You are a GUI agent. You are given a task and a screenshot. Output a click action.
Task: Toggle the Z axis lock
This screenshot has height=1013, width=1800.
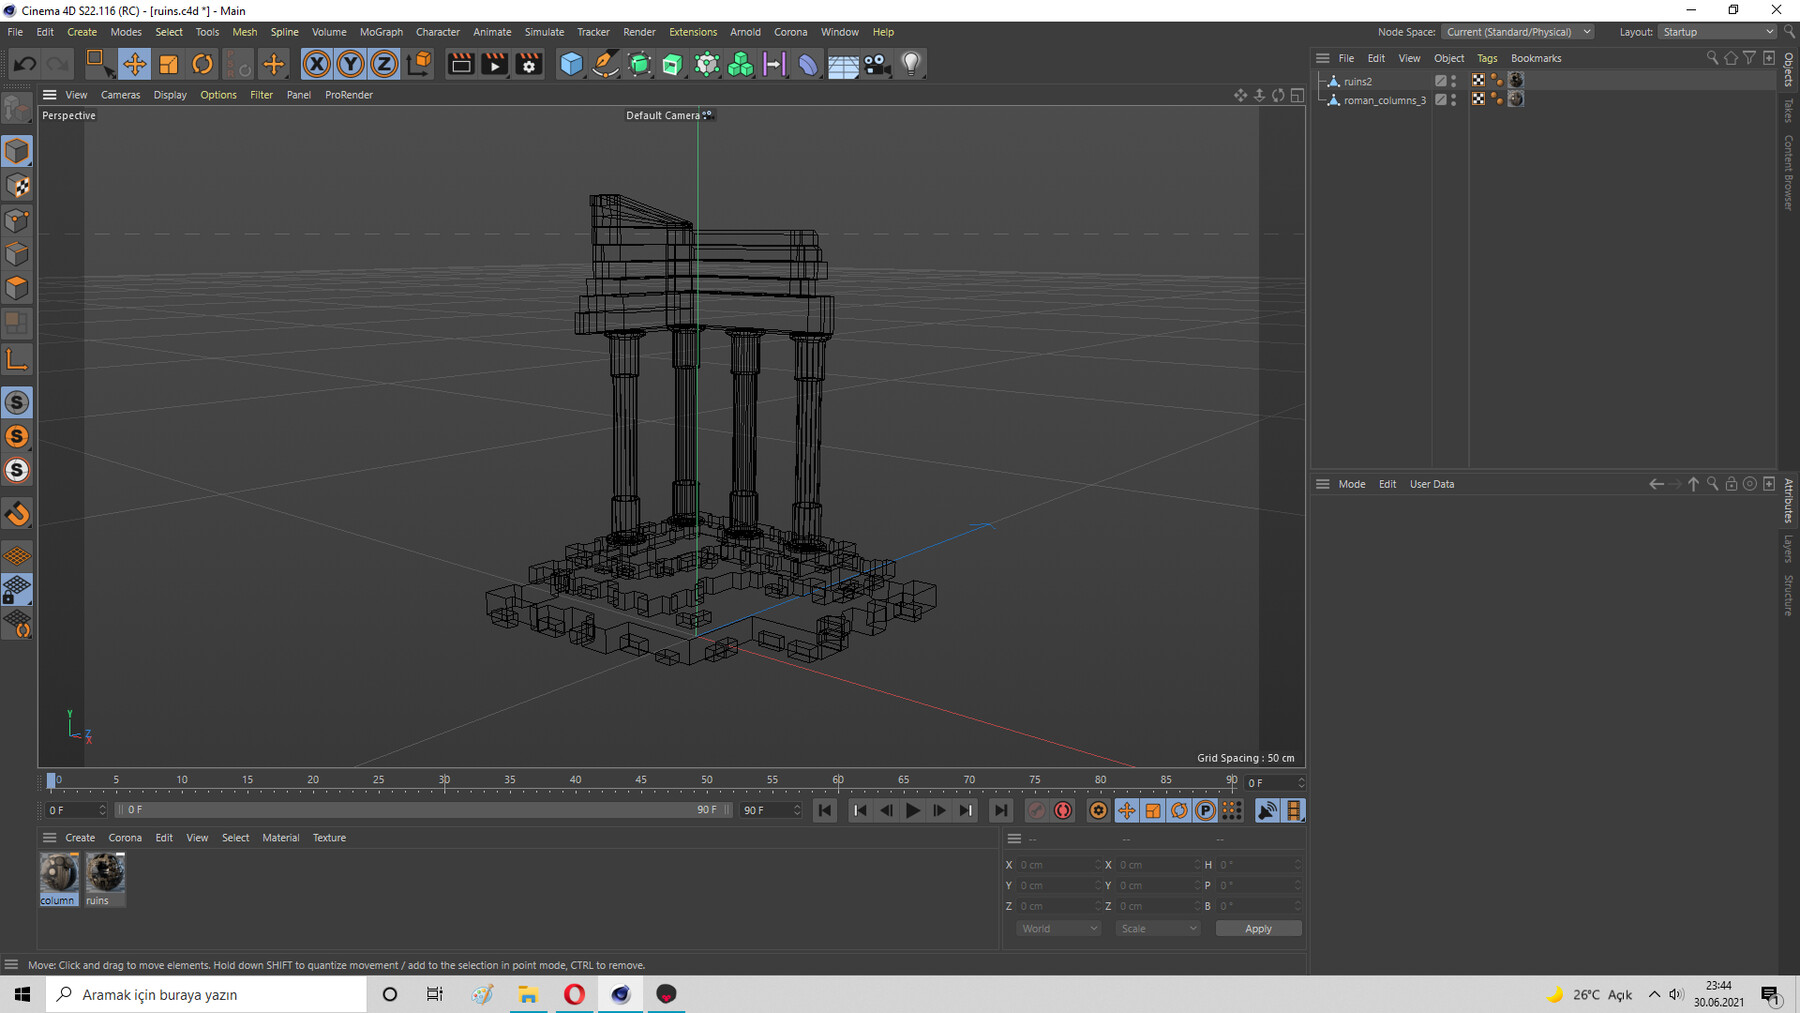pyautogui.click(x=384, y=64)
